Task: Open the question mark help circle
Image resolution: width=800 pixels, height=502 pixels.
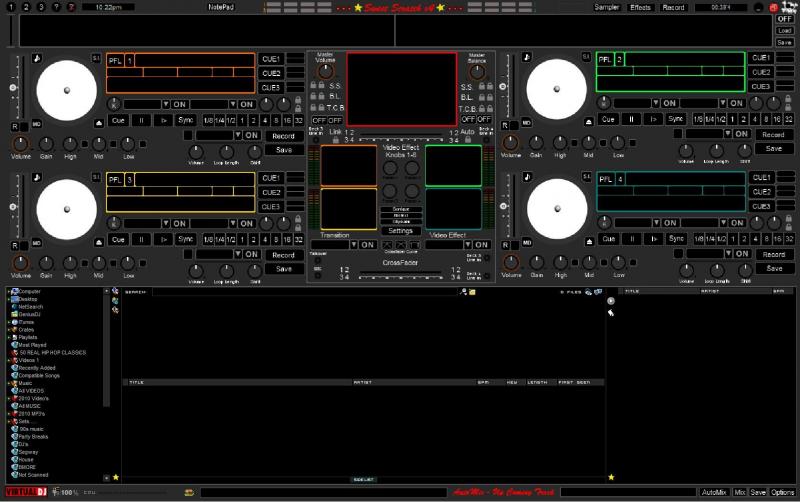Action: pyautogui.click(x=56, y=7)
